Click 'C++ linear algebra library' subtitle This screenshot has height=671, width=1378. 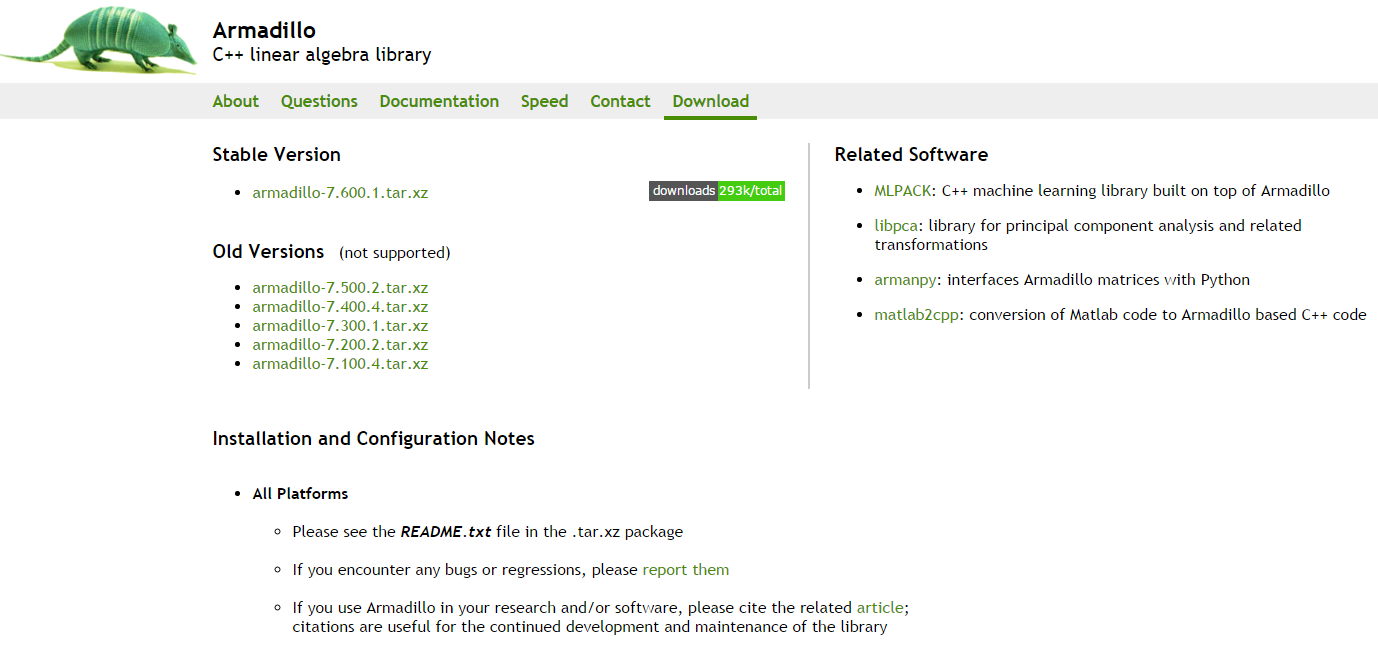click(322, 55)
